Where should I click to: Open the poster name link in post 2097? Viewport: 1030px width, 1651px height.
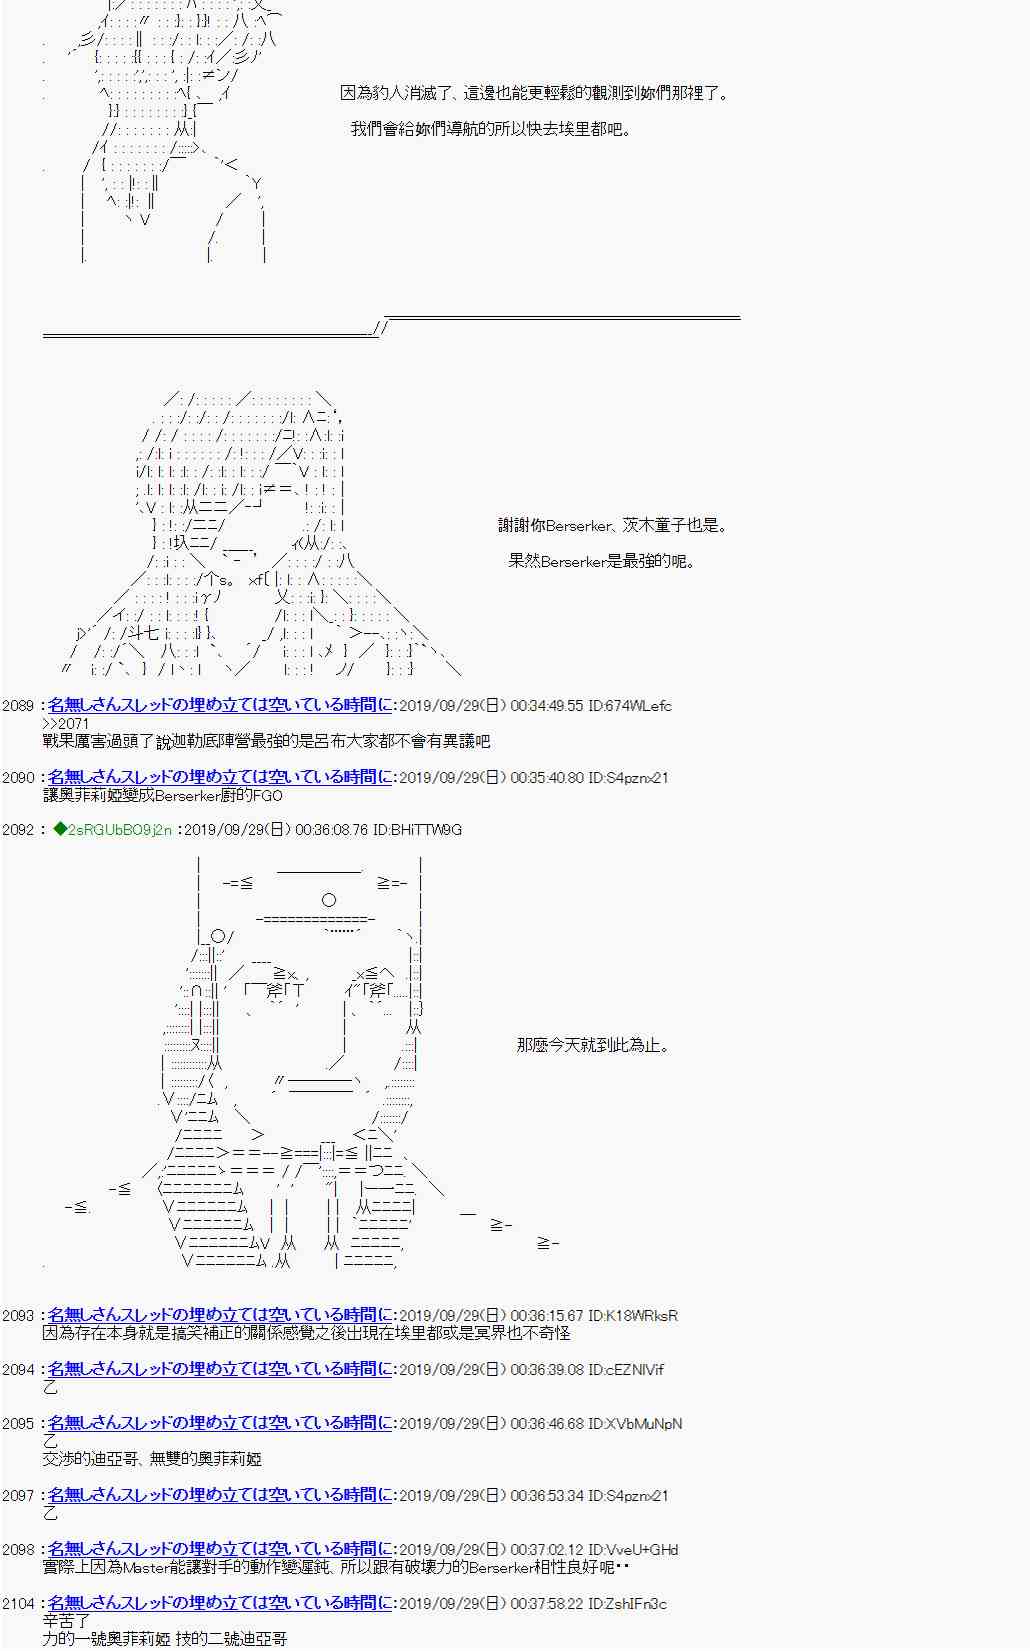click(220, 1495)
